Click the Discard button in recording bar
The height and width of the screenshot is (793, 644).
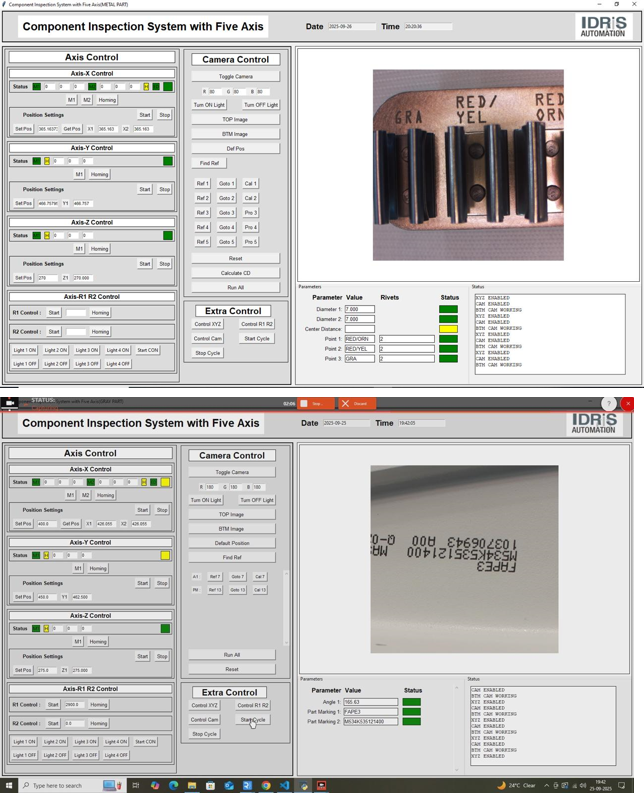pos(354,404)
